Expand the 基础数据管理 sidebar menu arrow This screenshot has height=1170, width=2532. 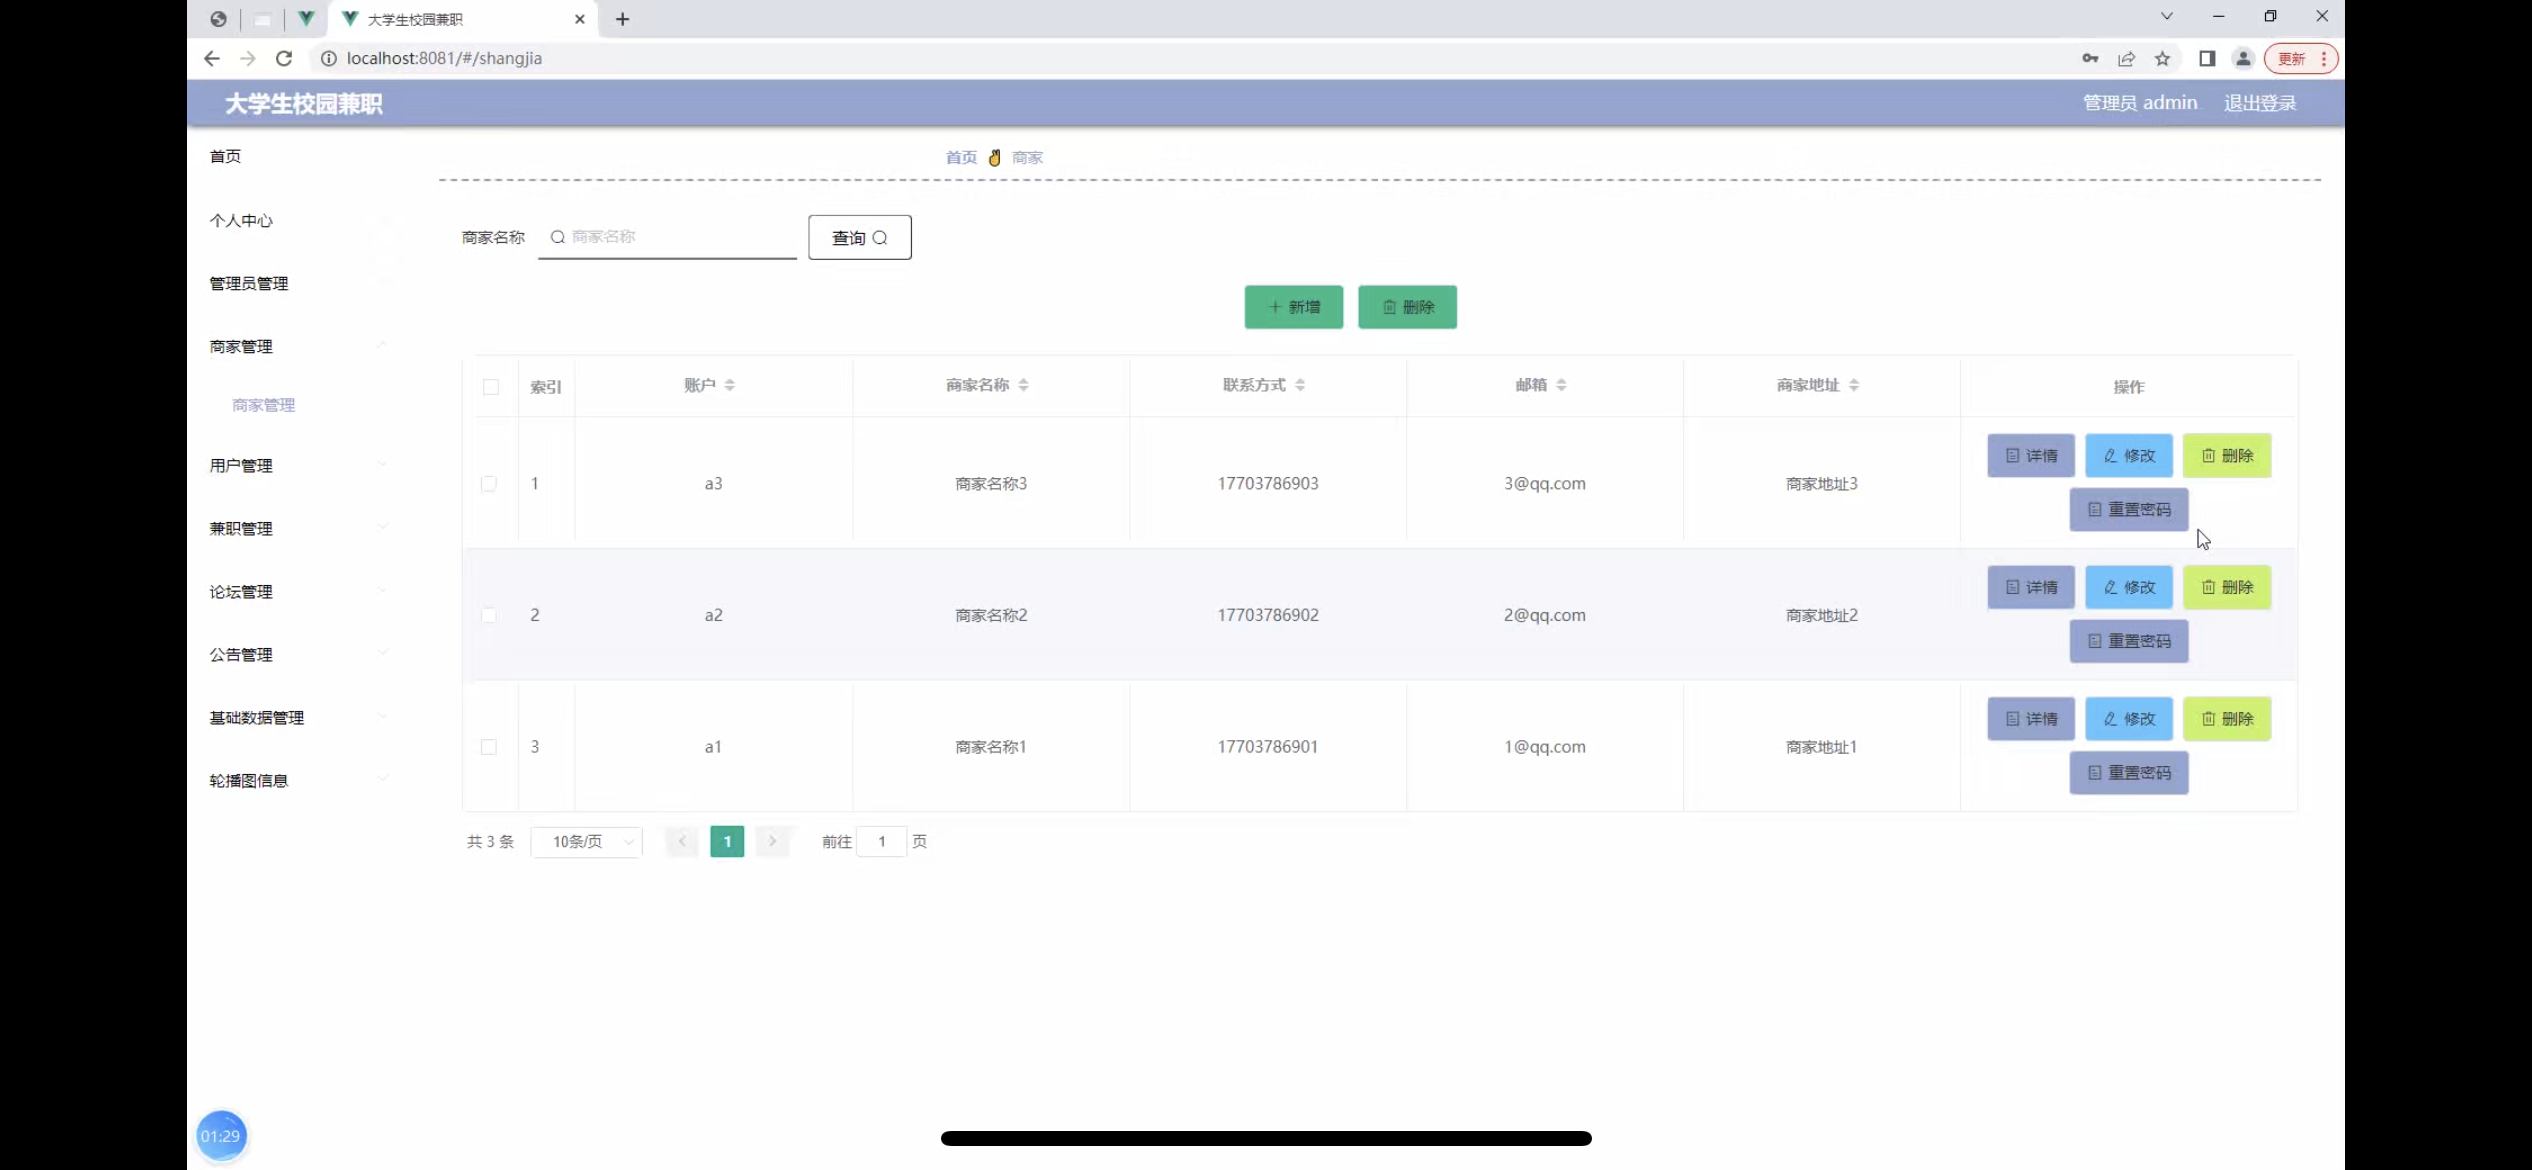382,717
